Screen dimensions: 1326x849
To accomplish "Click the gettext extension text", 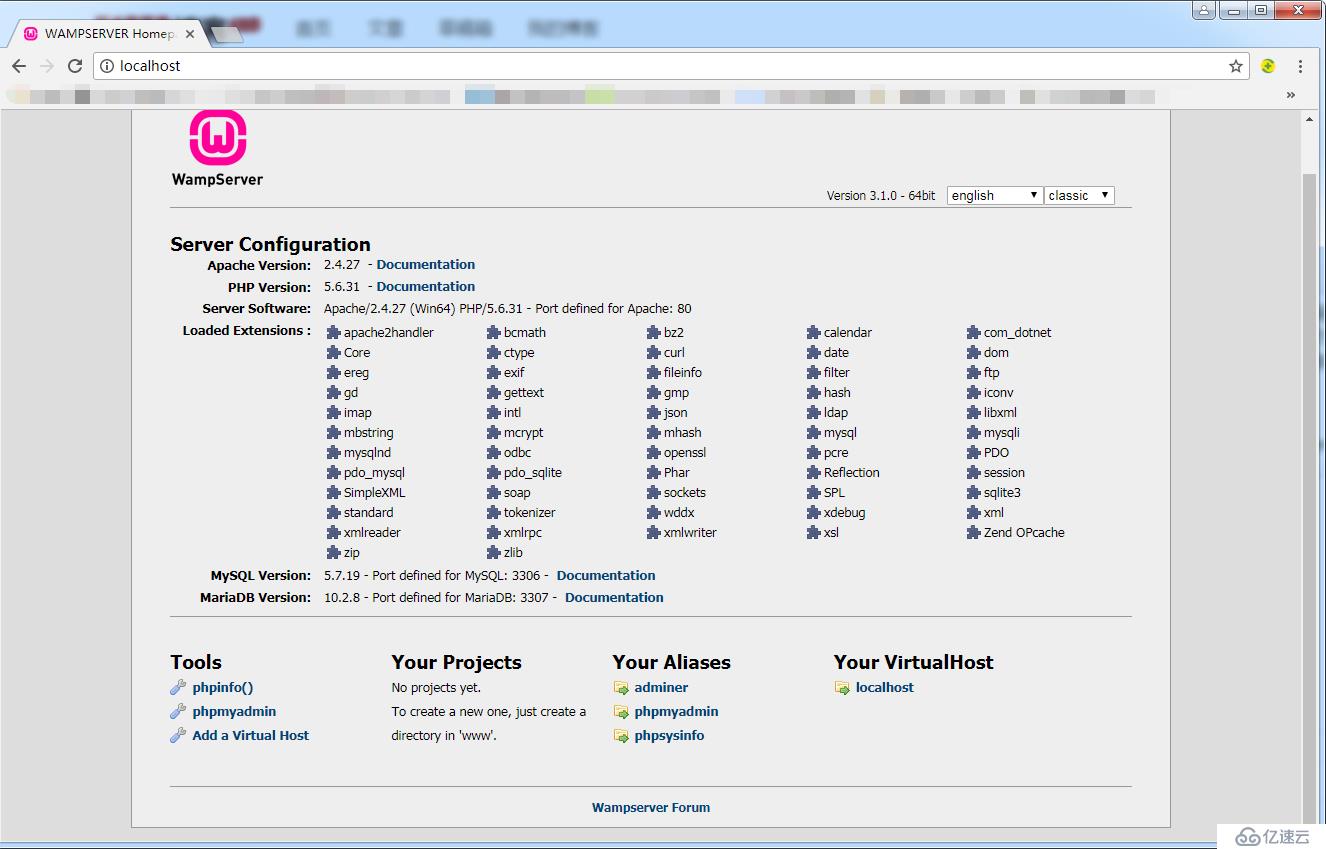I will click(524, 393).
